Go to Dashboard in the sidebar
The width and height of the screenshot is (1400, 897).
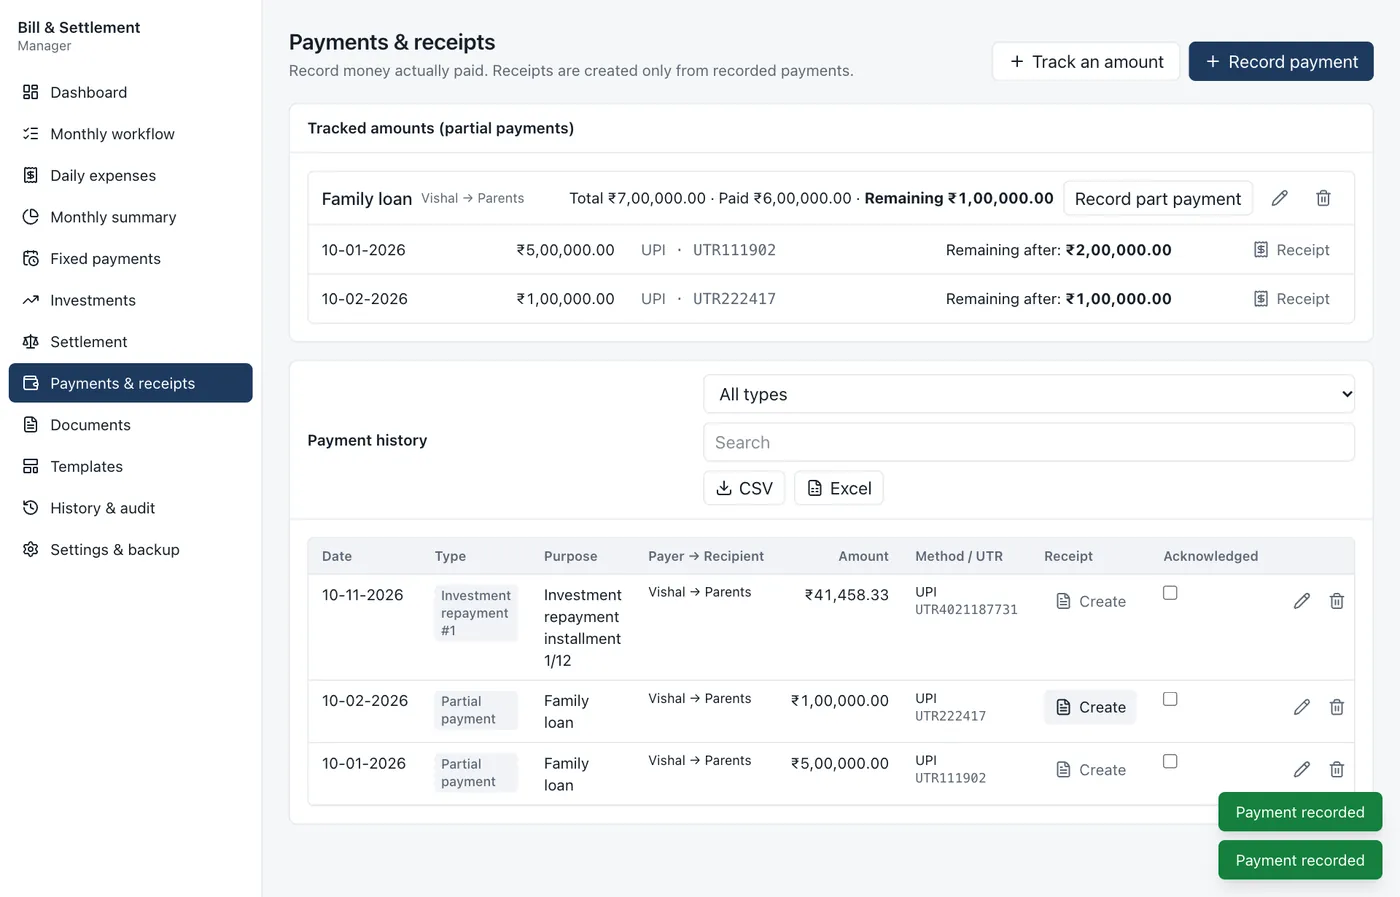click(x=130, y=92)
